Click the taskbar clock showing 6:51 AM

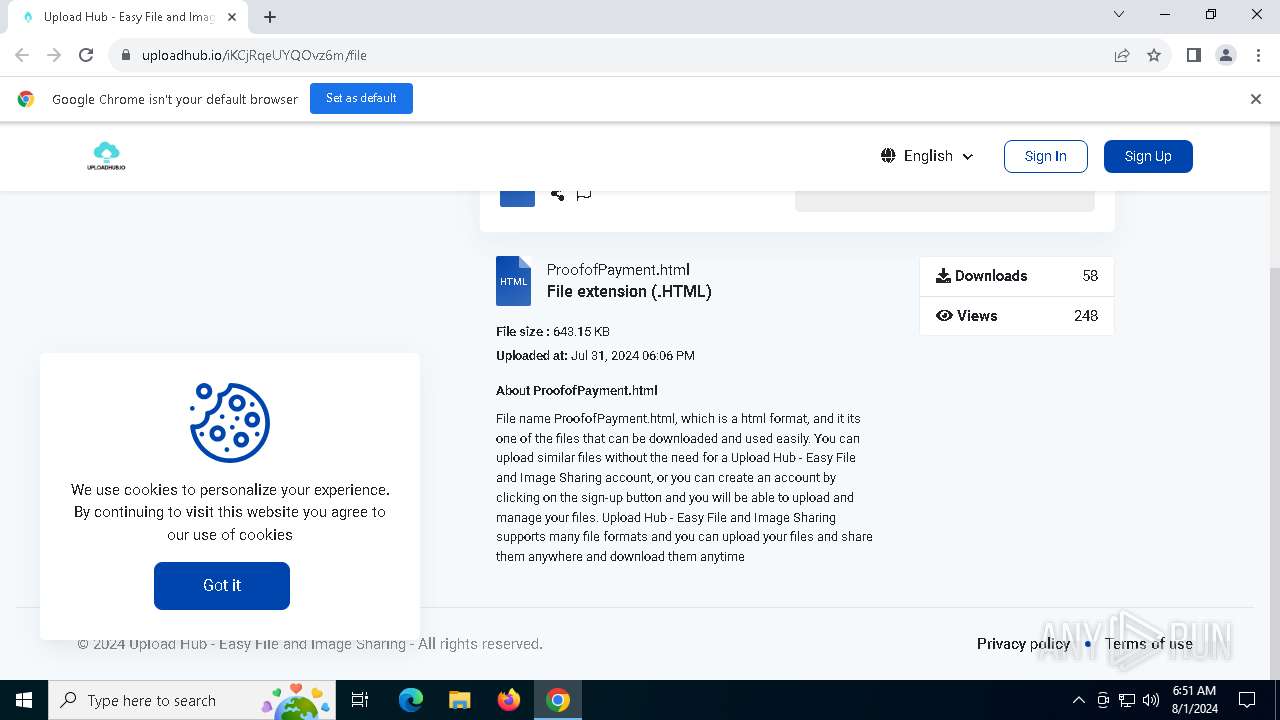pos(1194,700)
